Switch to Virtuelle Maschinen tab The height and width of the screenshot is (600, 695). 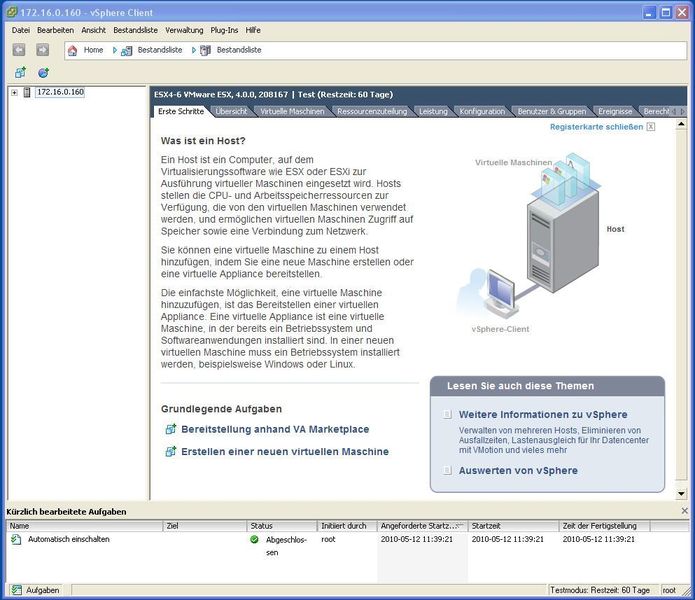pyautogui.click(x=293, y=111)
